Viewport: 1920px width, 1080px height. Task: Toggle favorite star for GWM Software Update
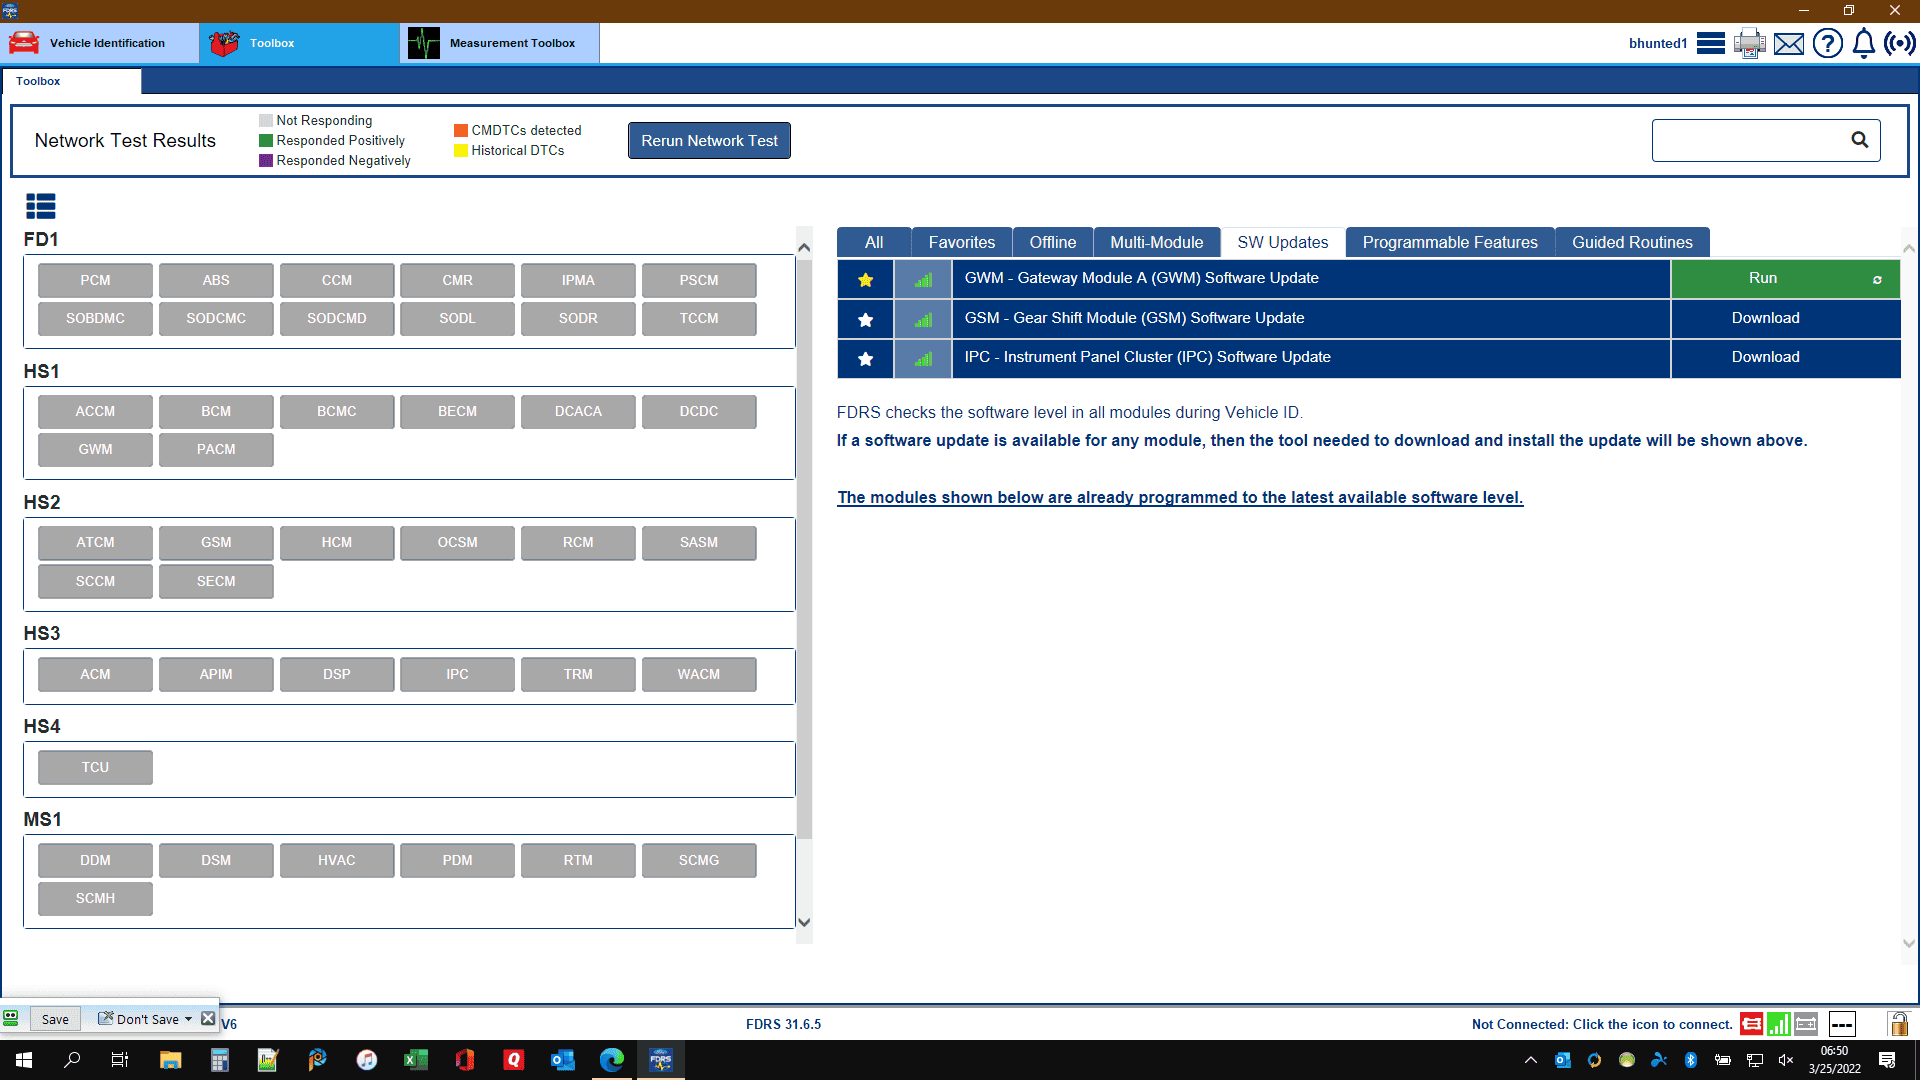866,280
